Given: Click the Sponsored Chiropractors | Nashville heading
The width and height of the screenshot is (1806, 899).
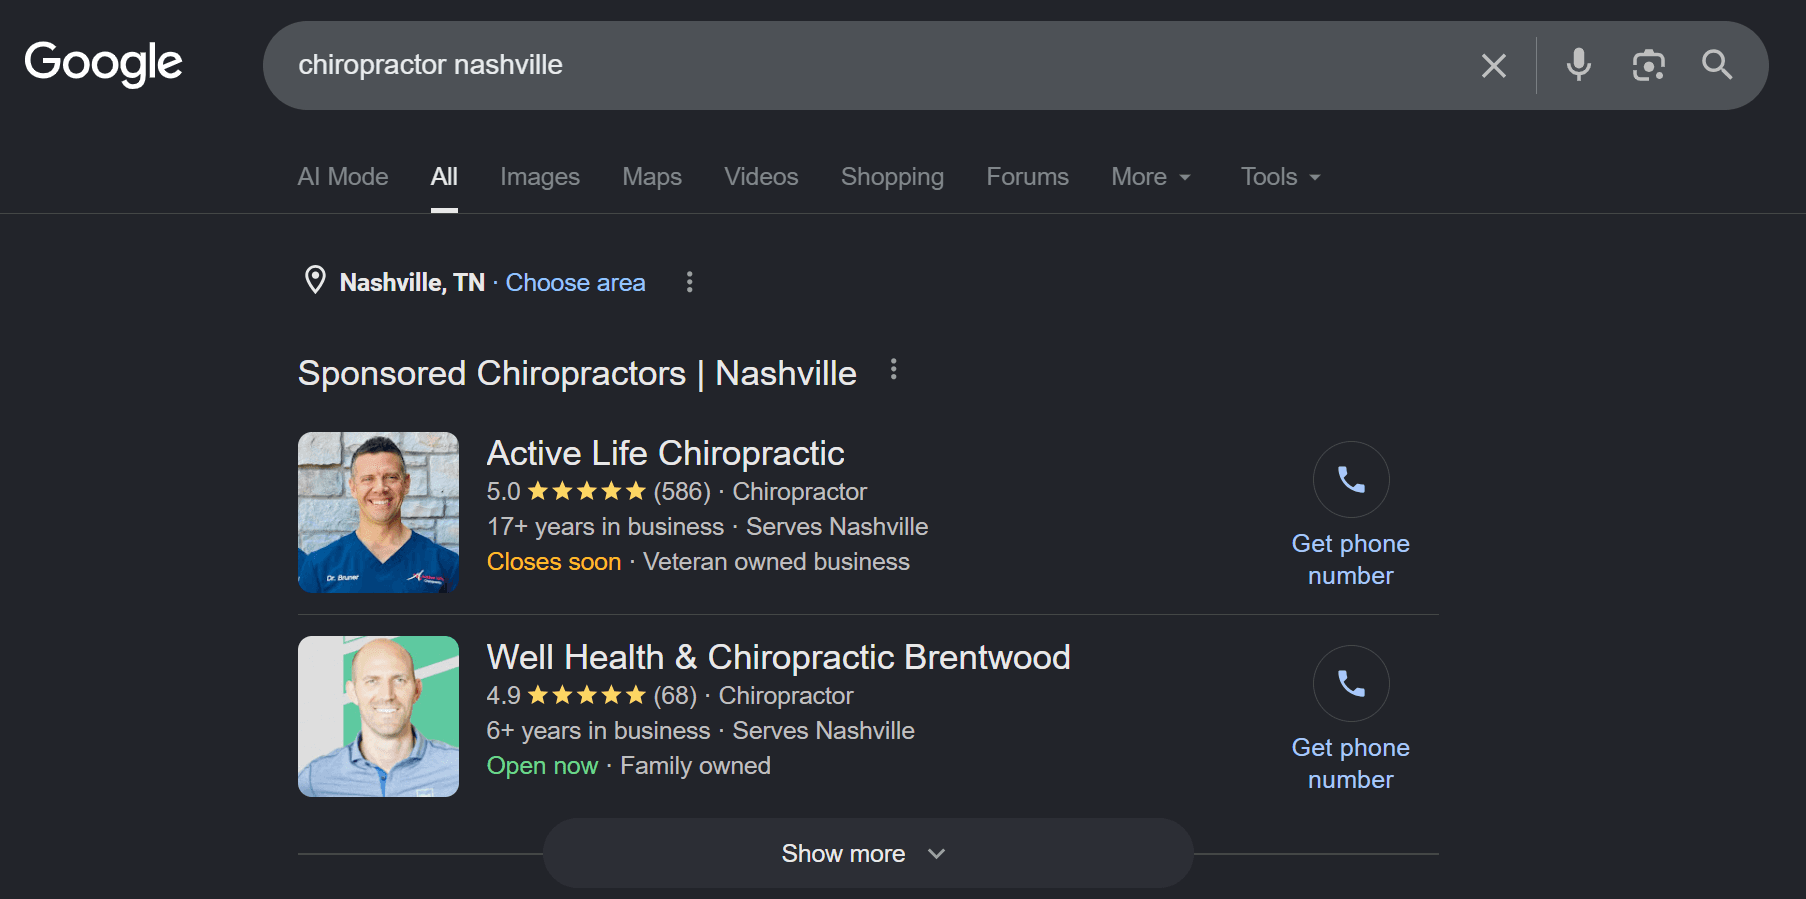Looking at the screenshot, I should point(577,373).
